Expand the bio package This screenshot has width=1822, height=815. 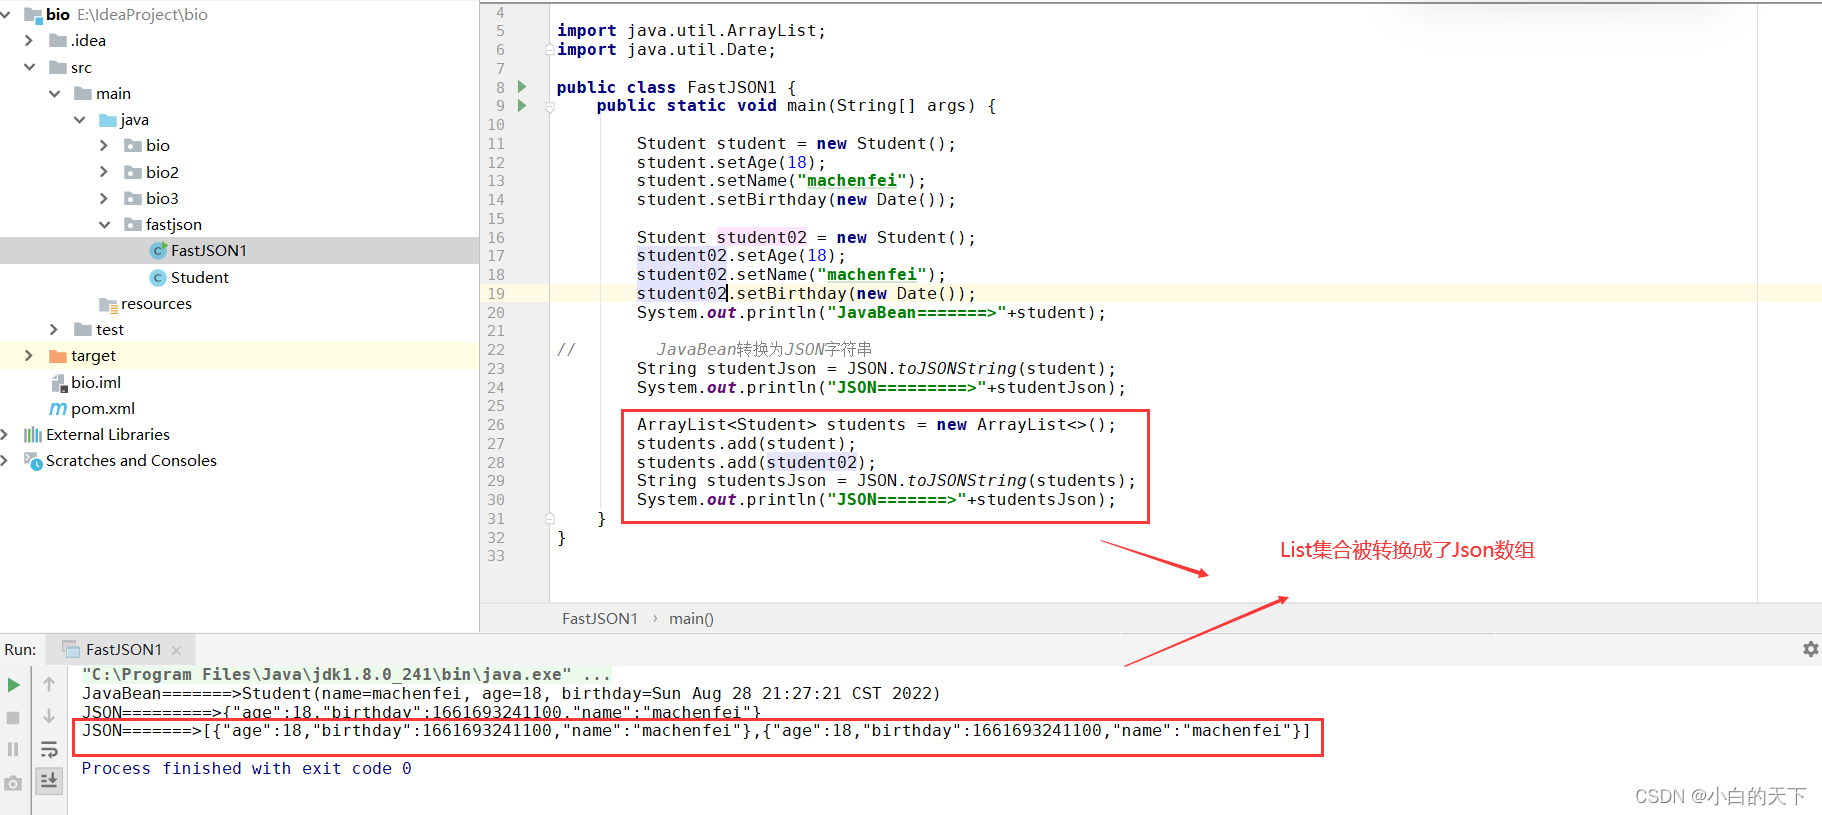(104, 145)
